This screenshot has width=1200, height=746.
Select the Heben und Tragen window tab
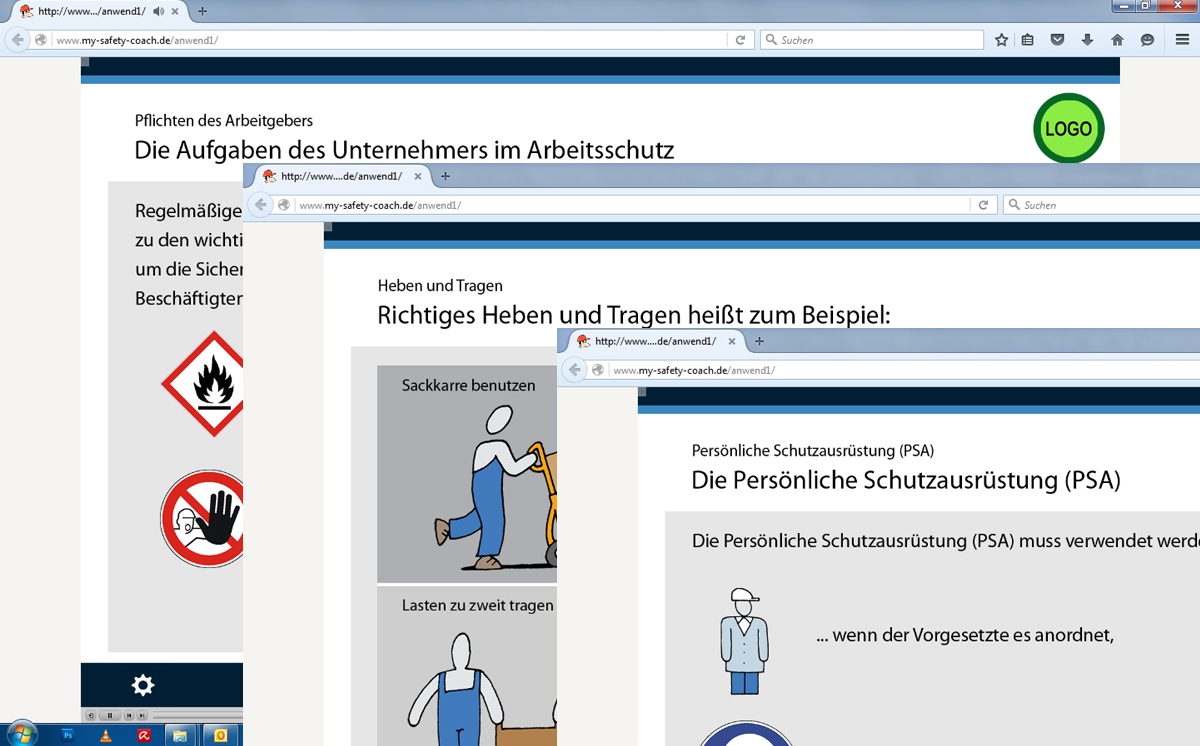point(340,176)
